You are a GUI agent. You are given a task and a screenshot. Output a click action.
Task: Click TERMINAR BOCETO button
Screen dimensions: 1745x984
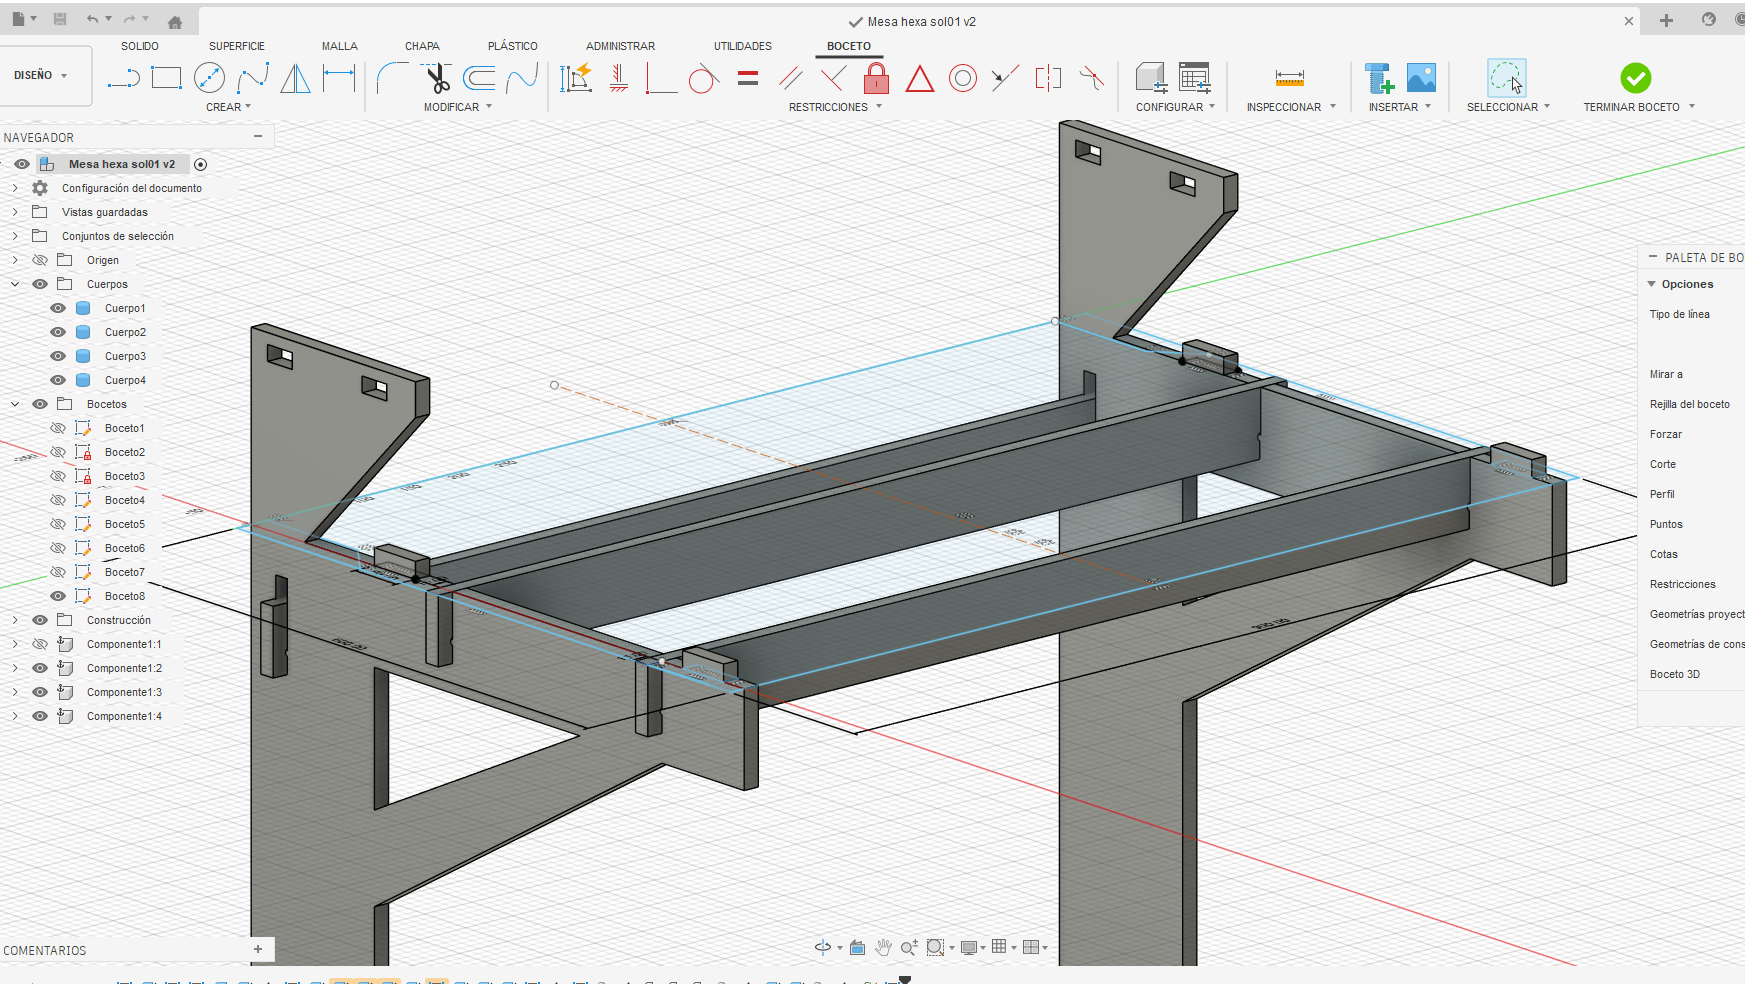1635,78
